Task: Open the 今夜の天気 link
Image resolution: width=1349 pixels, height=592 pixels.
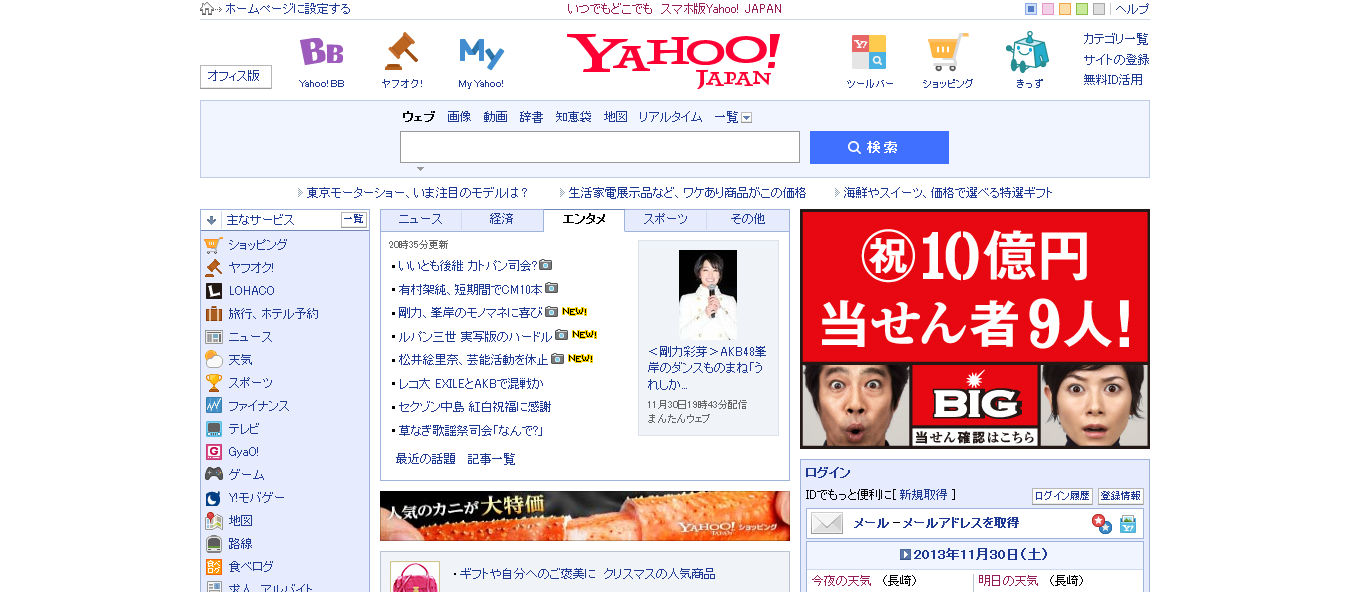Action: (841, 580)
